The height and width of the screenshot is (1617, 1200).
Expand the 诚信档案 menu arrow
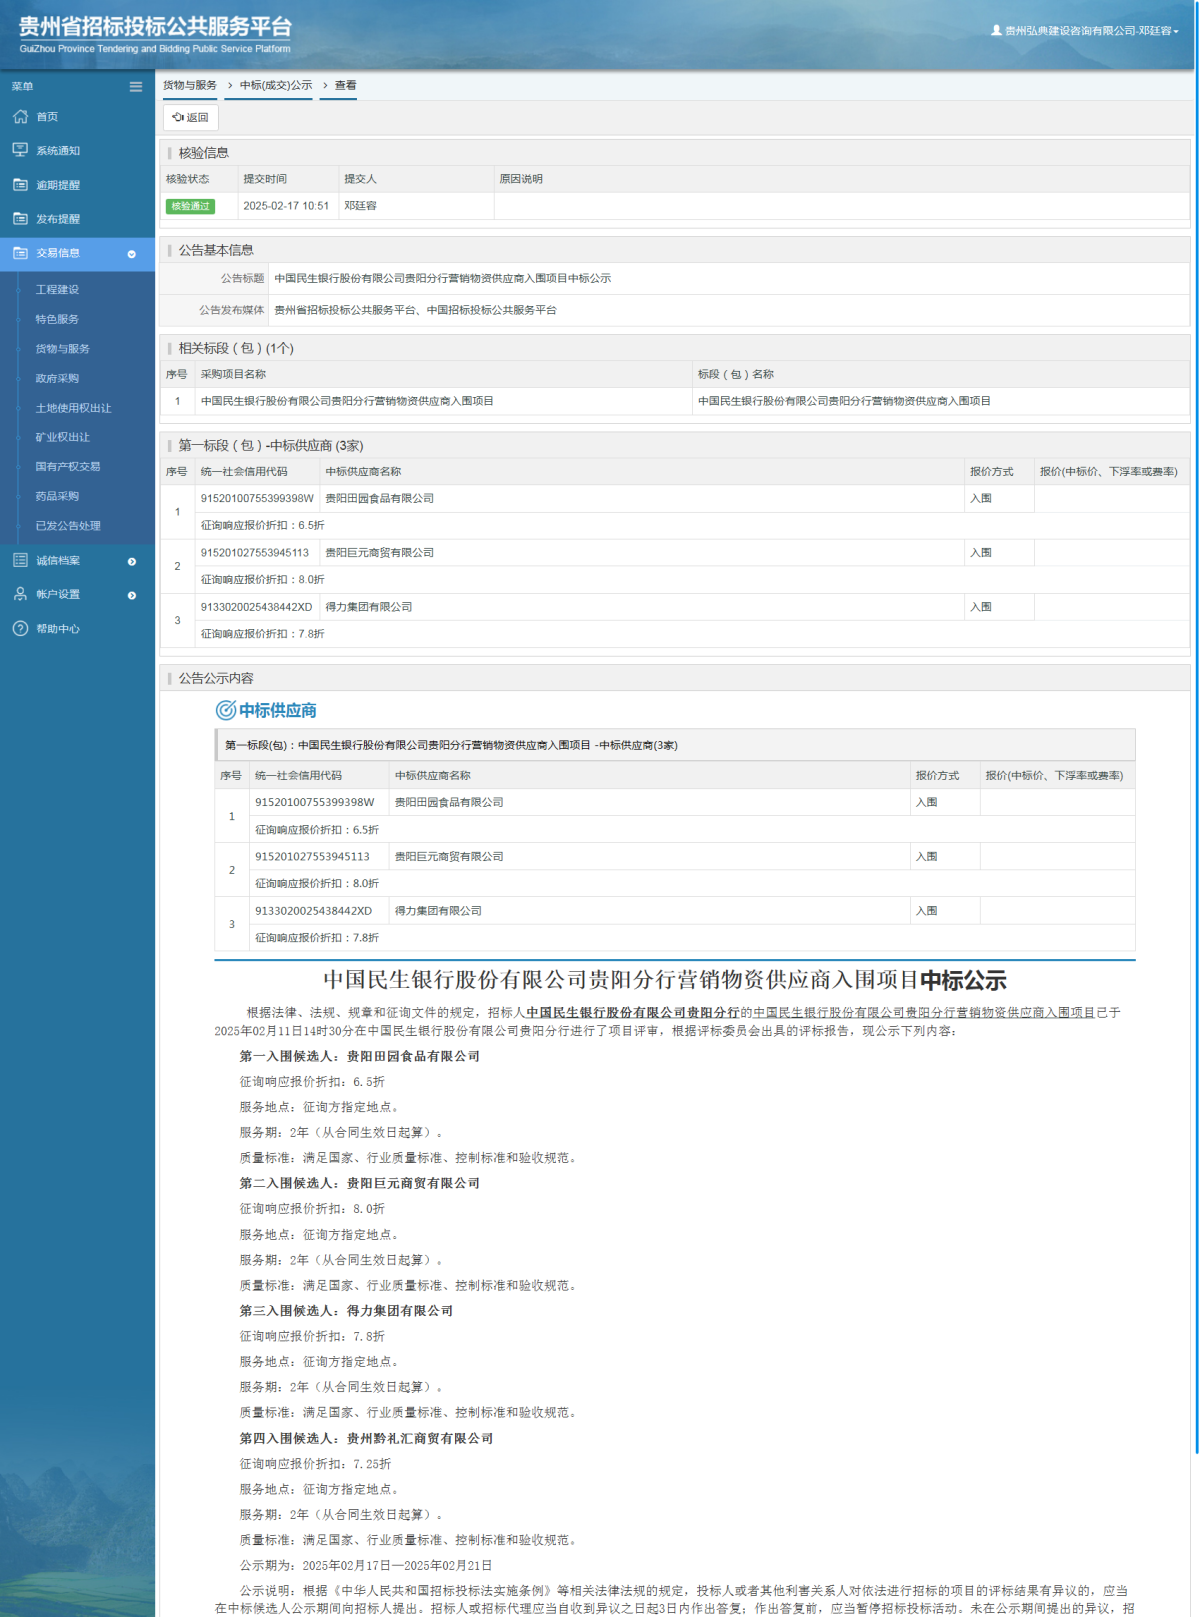(x=132, y=562)
